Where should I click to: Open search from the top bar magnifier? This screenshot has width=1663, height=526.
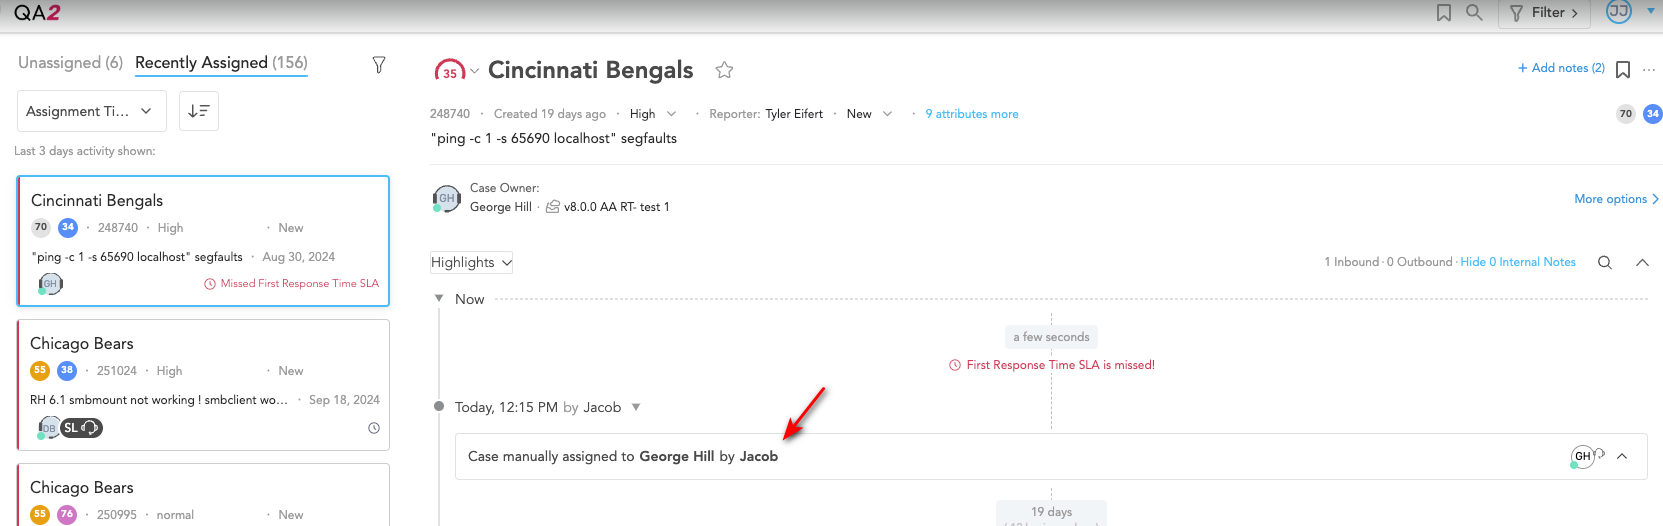[1474, 13]
